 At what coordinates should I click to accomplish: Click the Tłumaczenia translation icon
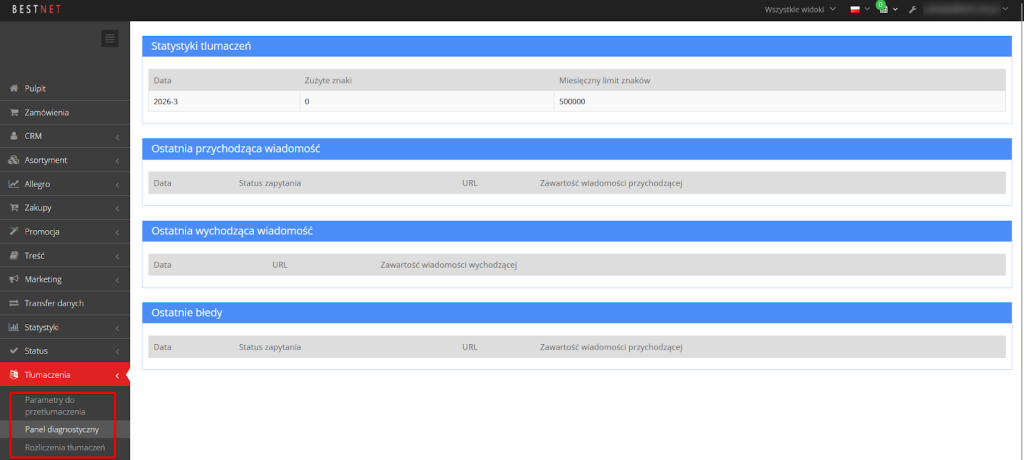click(x=13, y=375)
